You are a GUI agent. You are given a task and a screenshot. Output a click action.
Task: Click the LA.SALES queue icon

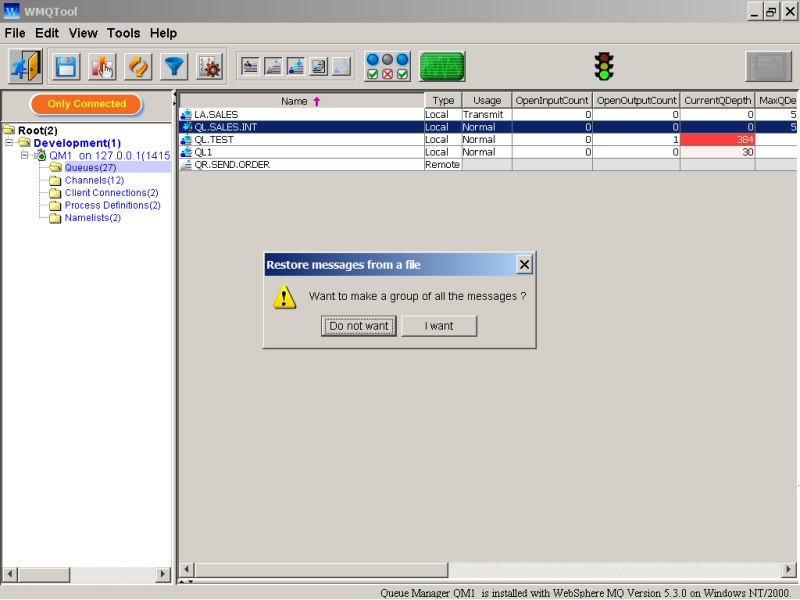186,114
